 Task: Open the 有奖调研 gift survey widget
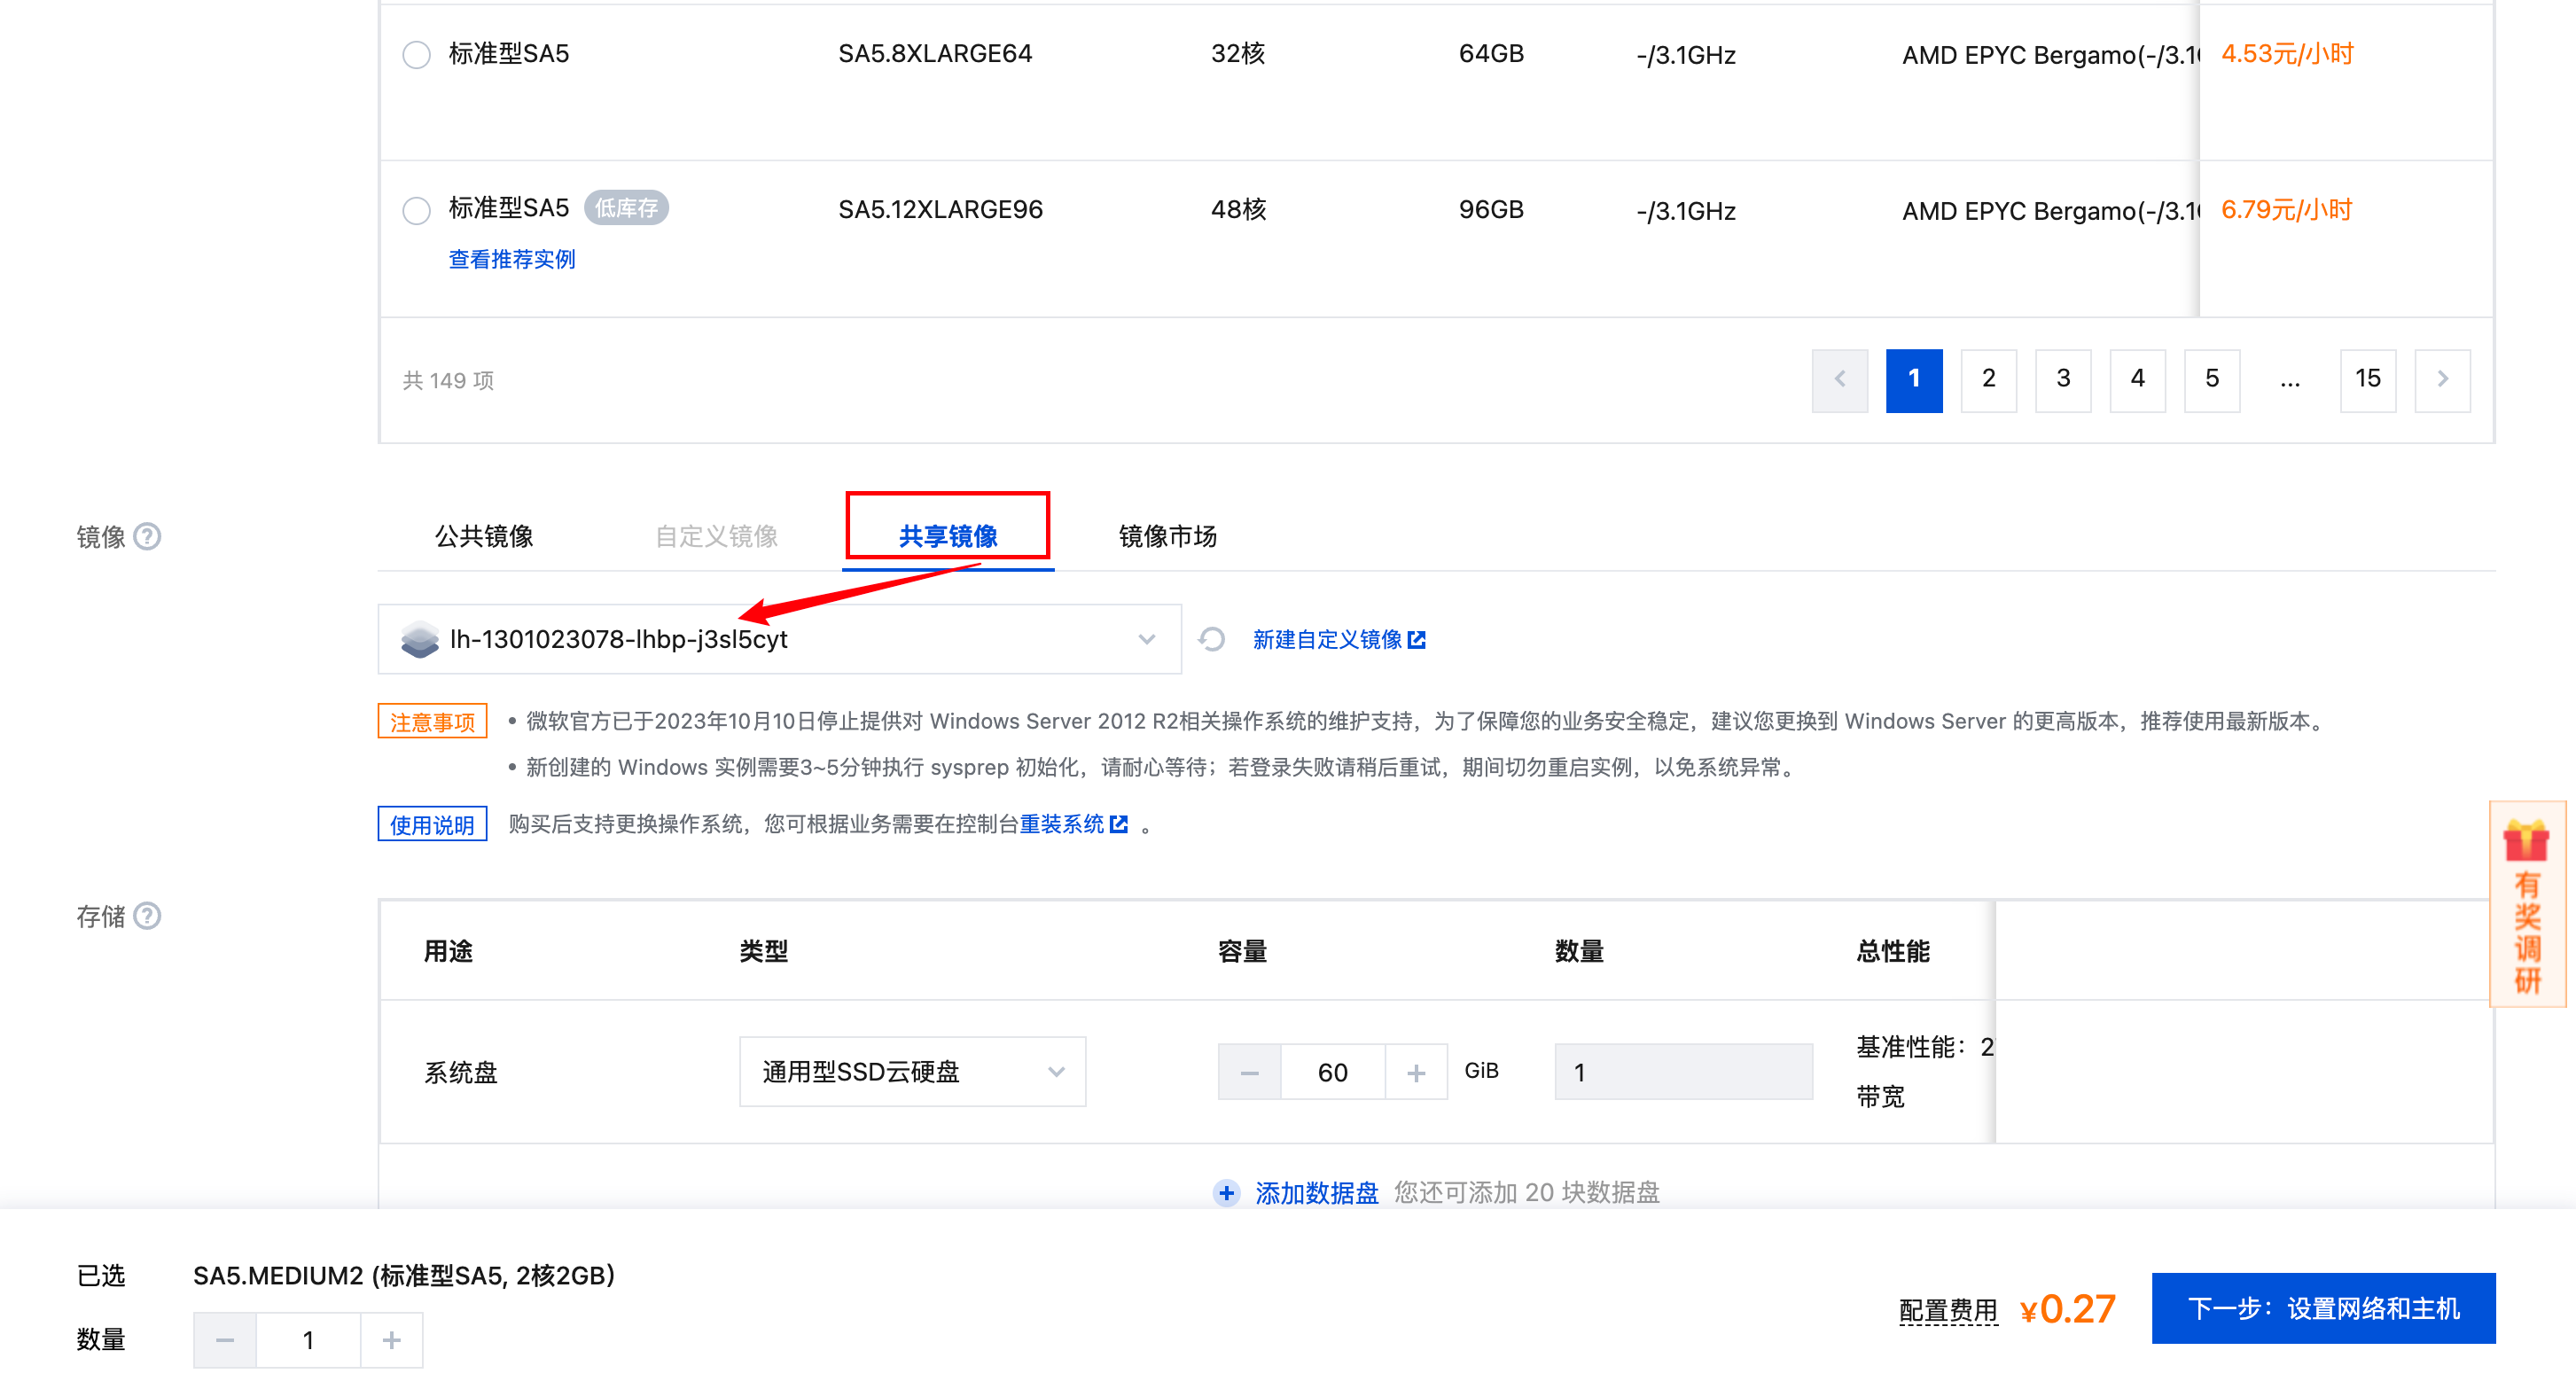[x=2526, y=904]
